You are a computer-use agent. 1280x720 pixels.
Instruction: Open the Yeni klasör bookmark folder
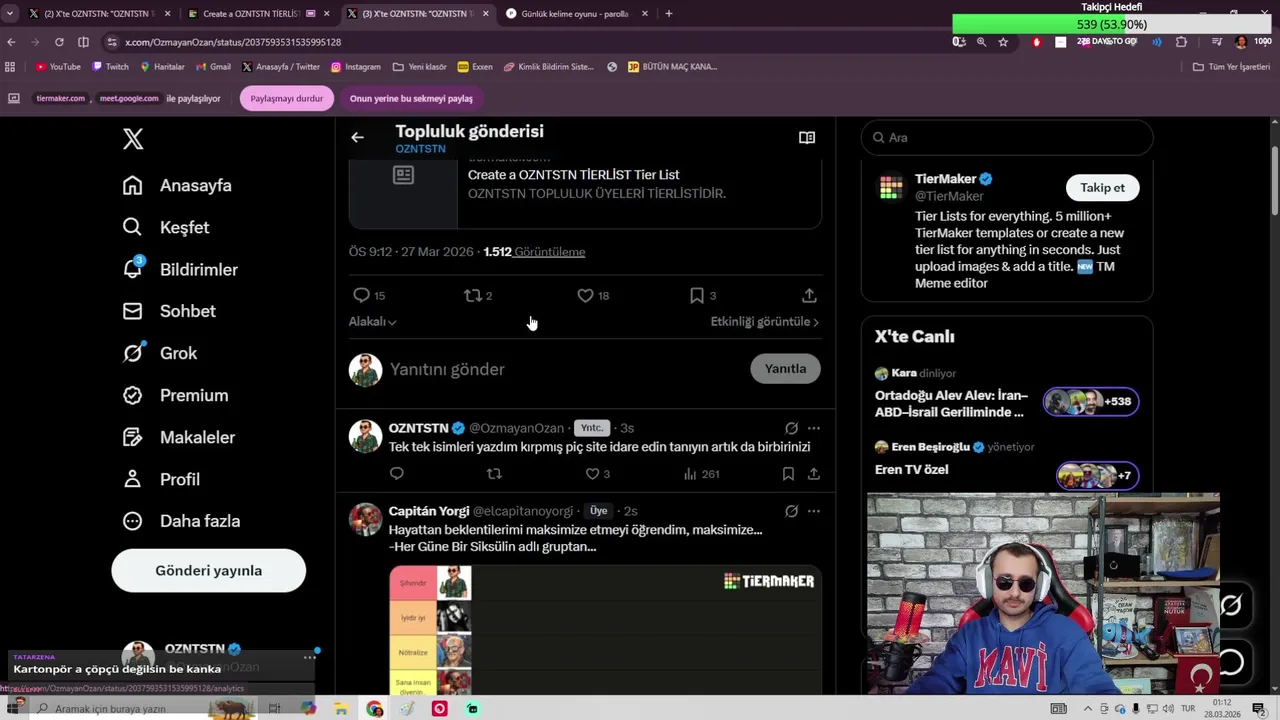(420, 67)
